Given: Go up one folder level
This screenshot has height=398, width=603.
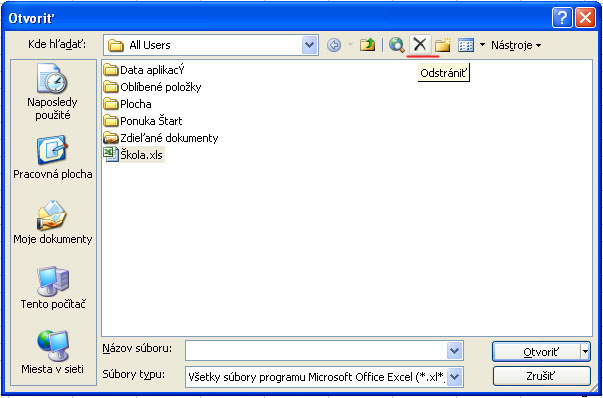Looking at the screenshot, I should (367, 45).
